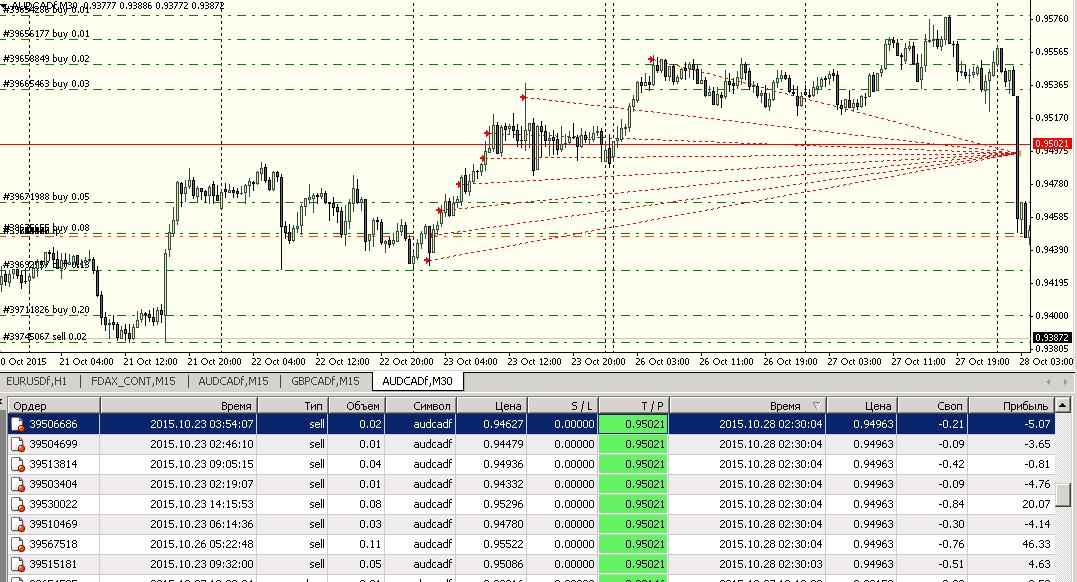Select order number 39506686
The width and height of the screenshot is (1077, 582).
coord(54,425)
